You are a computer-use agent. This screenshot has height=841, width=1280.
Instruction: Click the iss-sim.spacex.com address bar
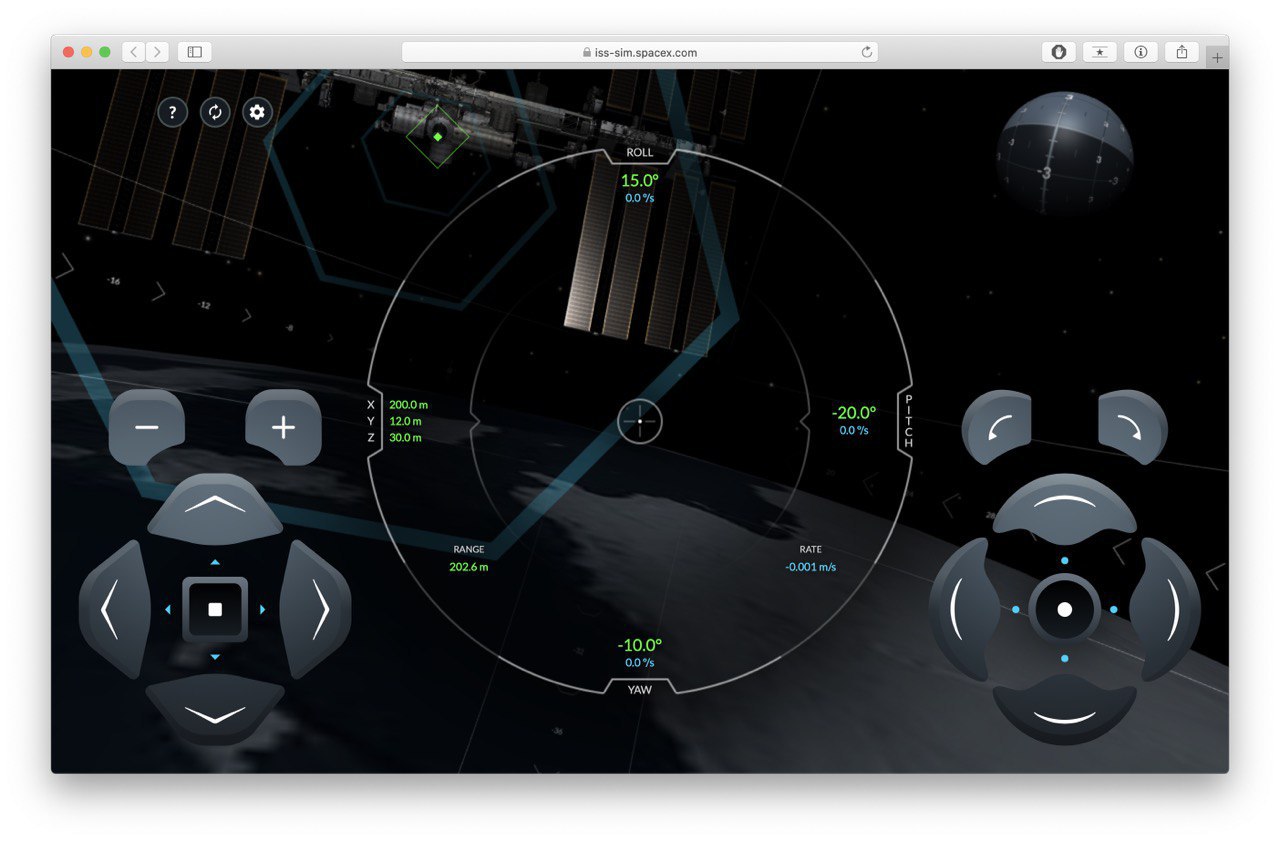point(640,52)
